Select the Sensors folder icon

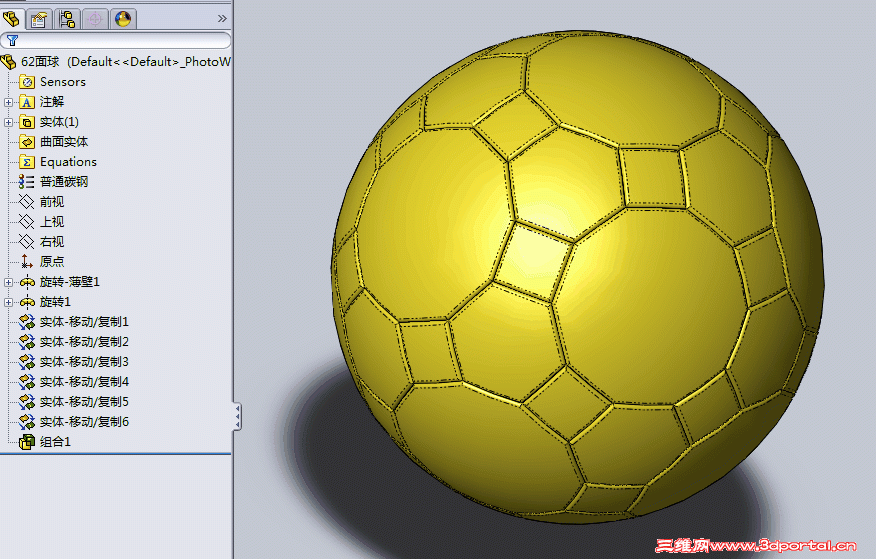(27, 82)
